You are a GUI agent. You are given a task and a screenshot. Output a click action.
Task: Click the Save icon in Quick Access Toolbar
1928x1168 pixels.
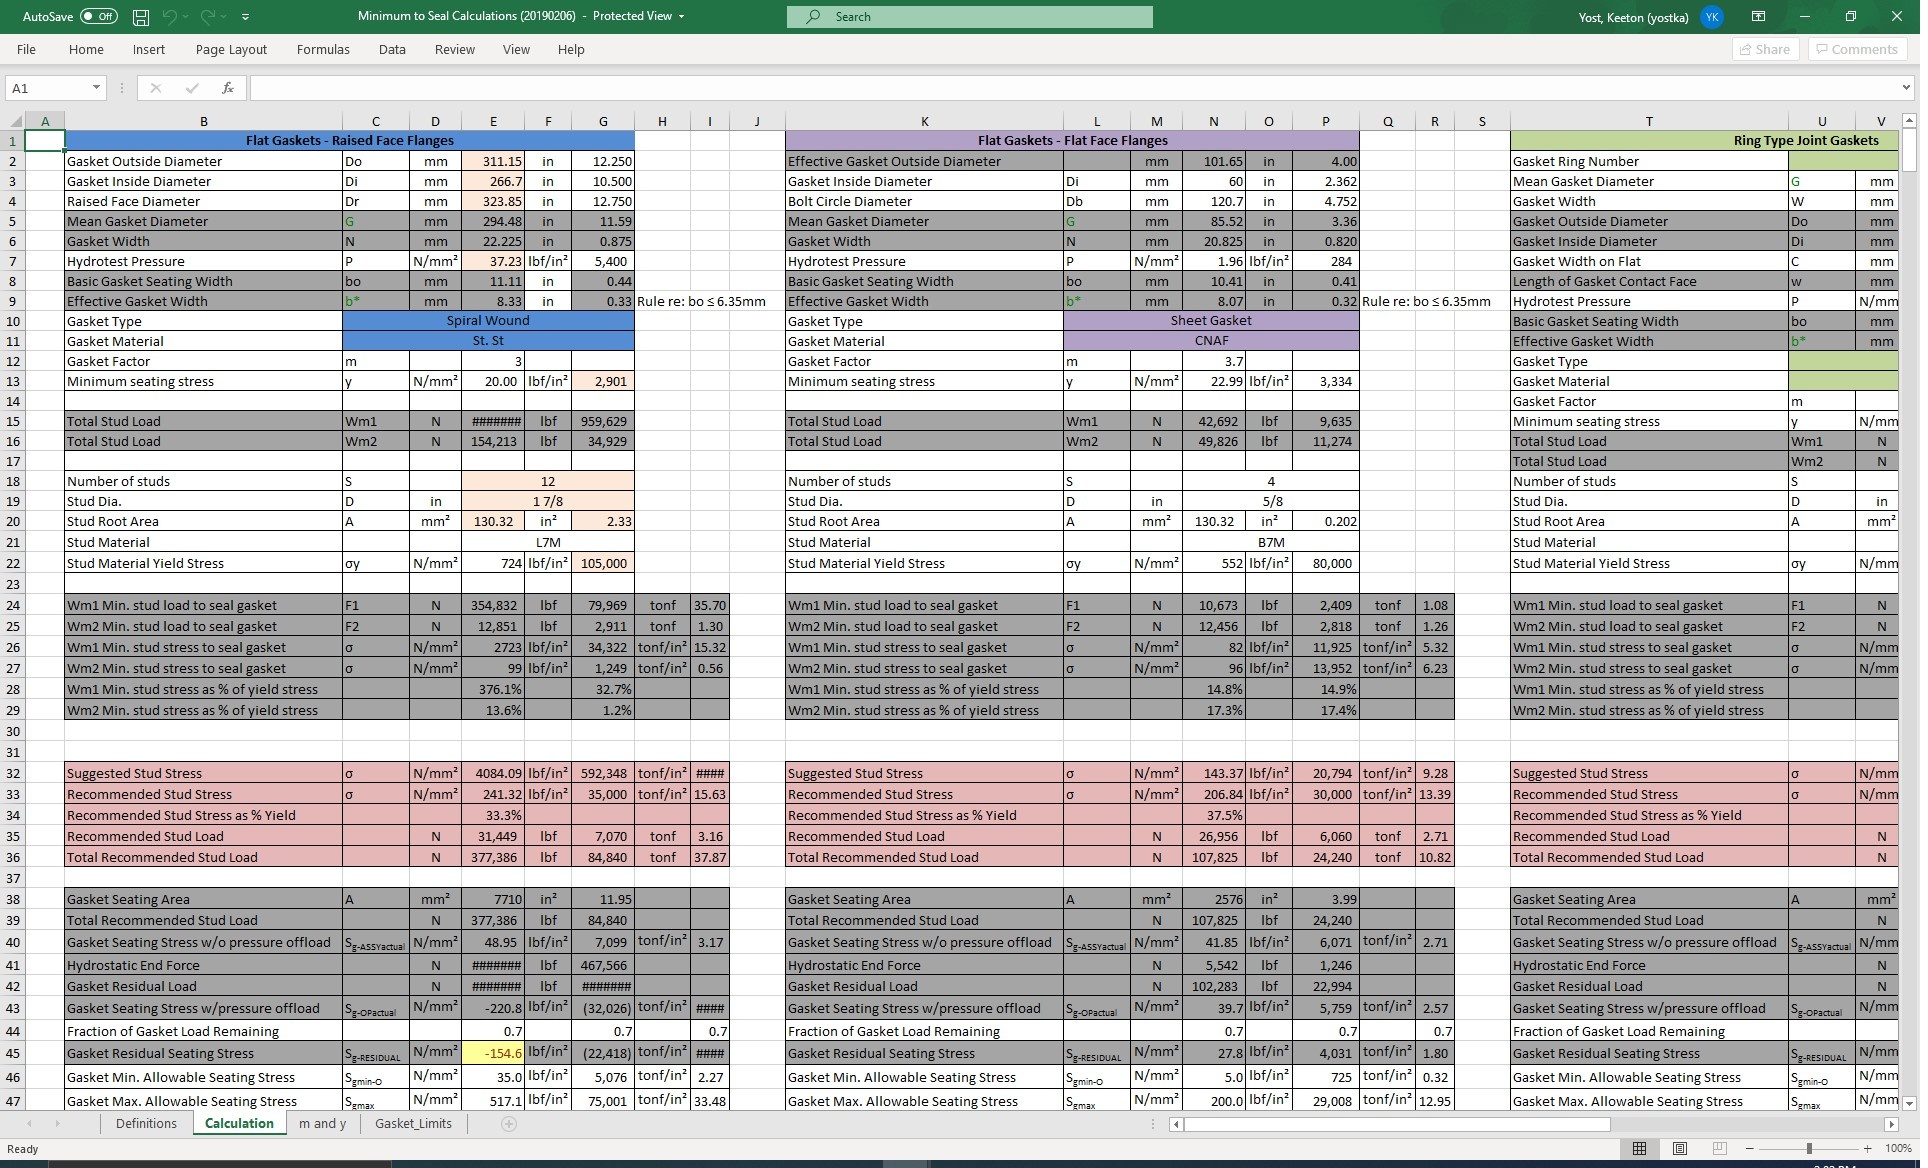[140, 17]
